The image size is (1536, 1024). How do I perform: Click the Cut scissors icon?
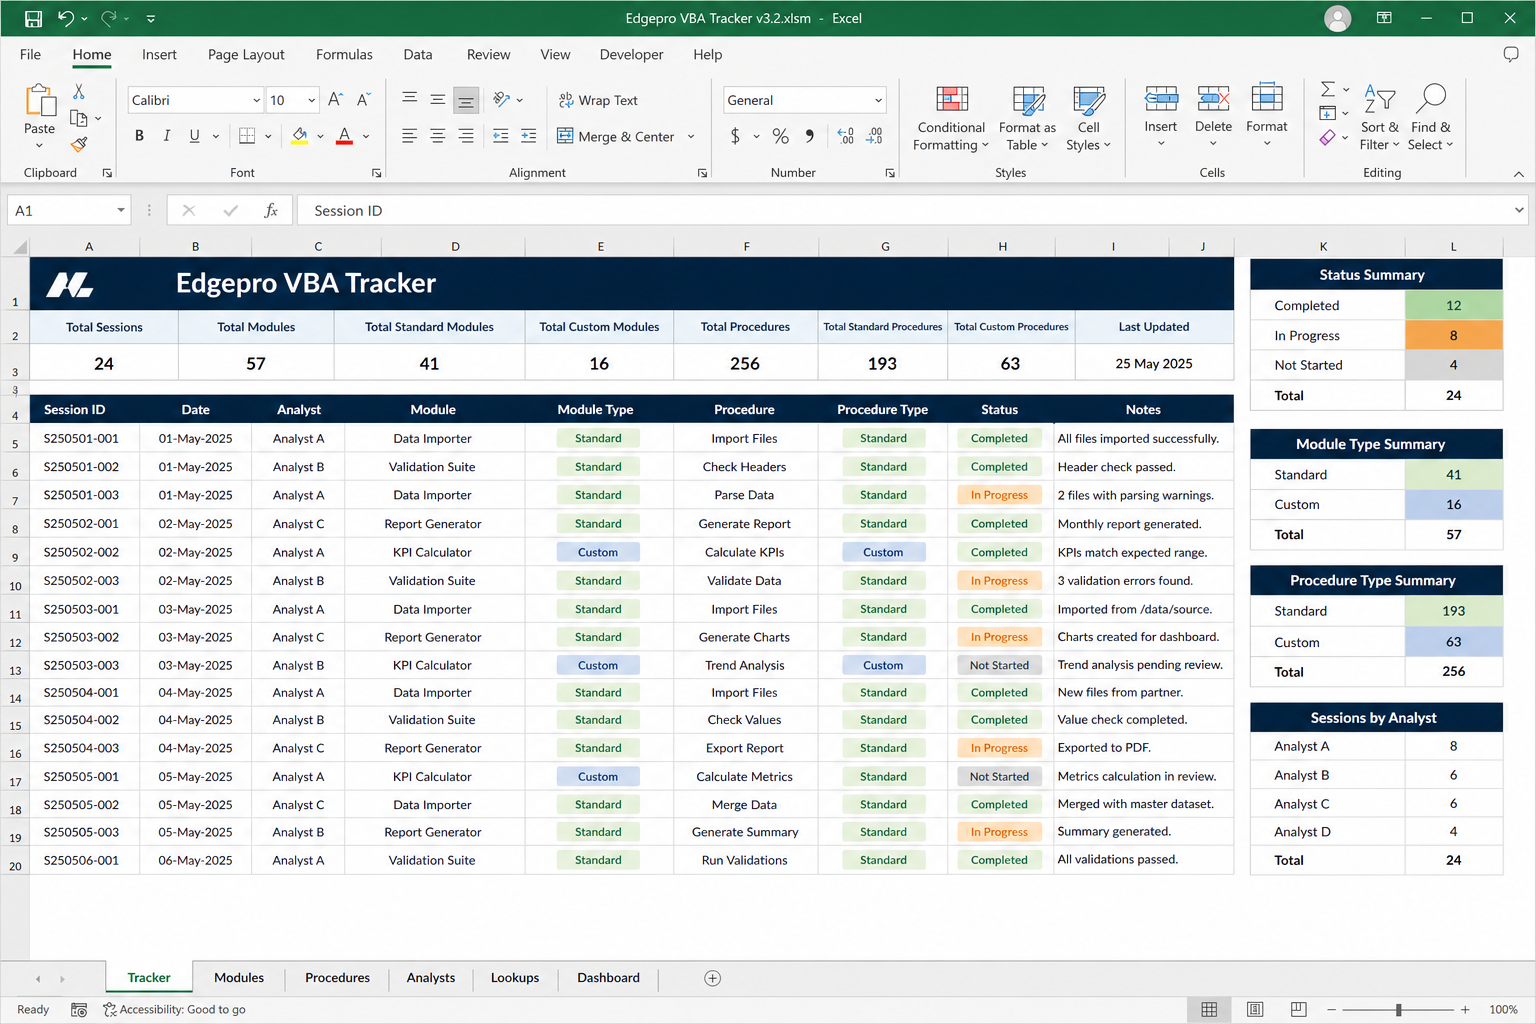79,92
